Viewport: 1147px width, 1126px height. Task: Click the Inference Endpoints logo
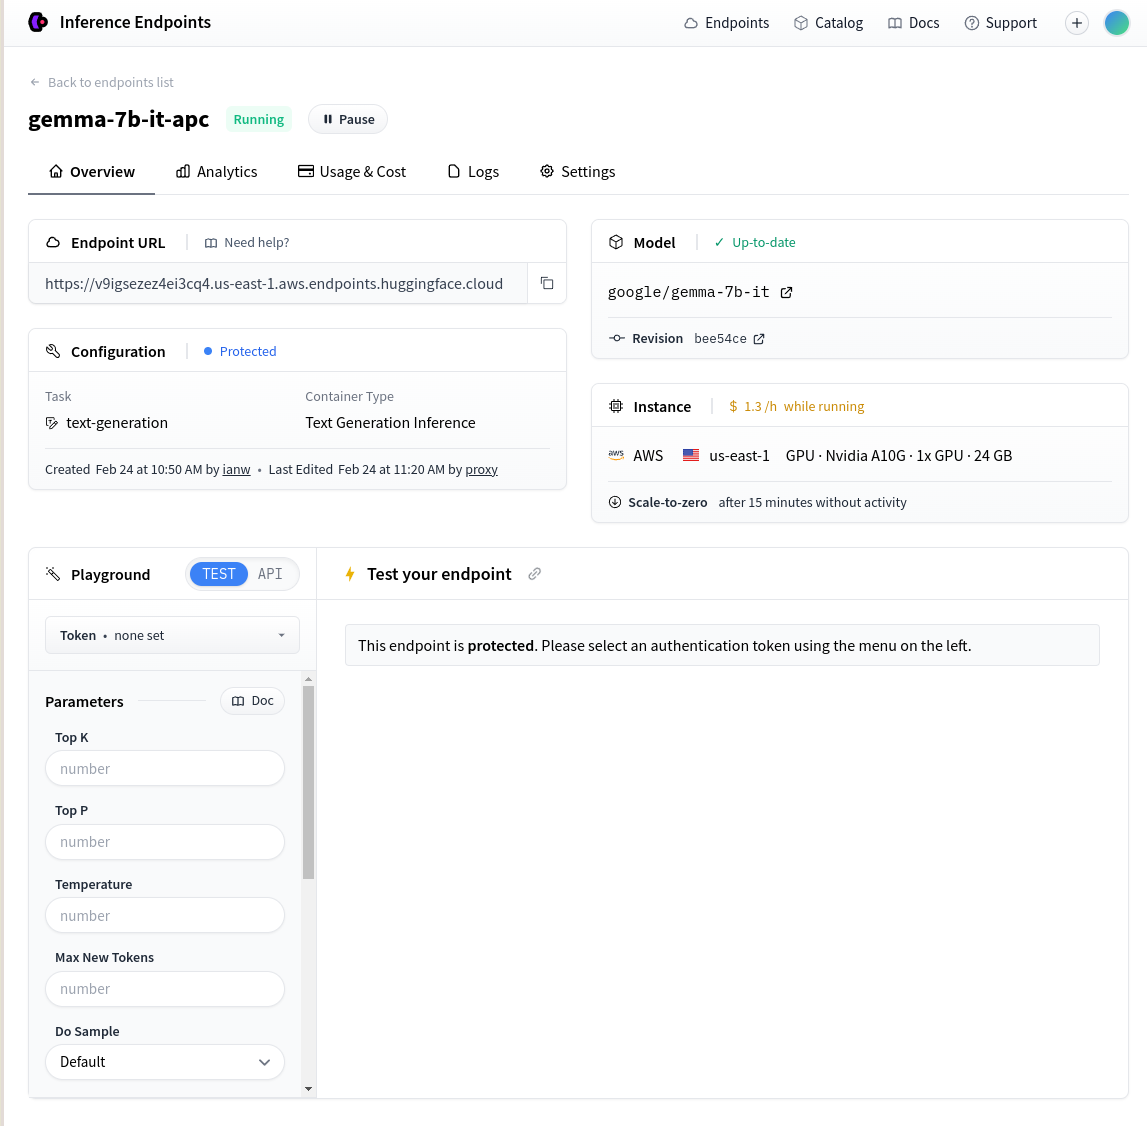pyautogui.click(x=38, y=22)
